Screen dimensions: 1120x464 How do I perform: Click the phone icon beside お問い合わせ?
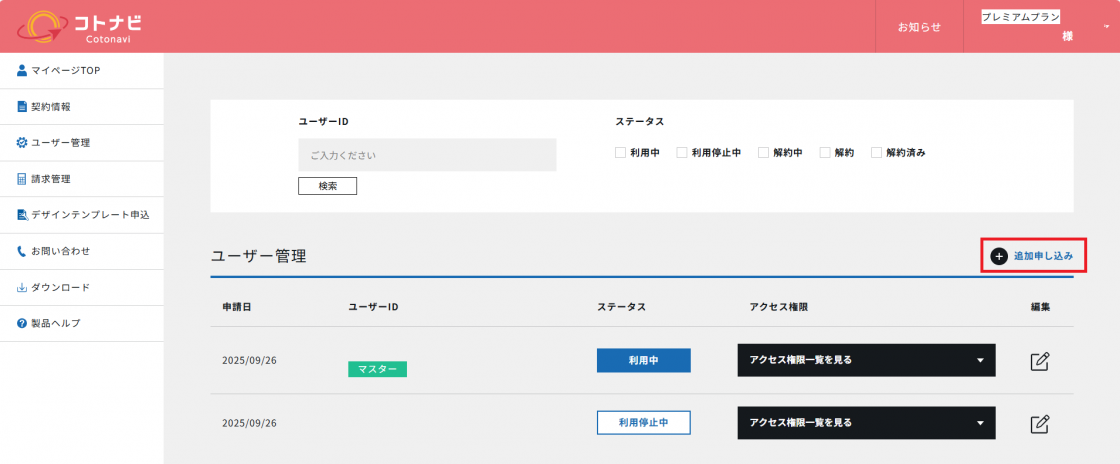[22, 251]
